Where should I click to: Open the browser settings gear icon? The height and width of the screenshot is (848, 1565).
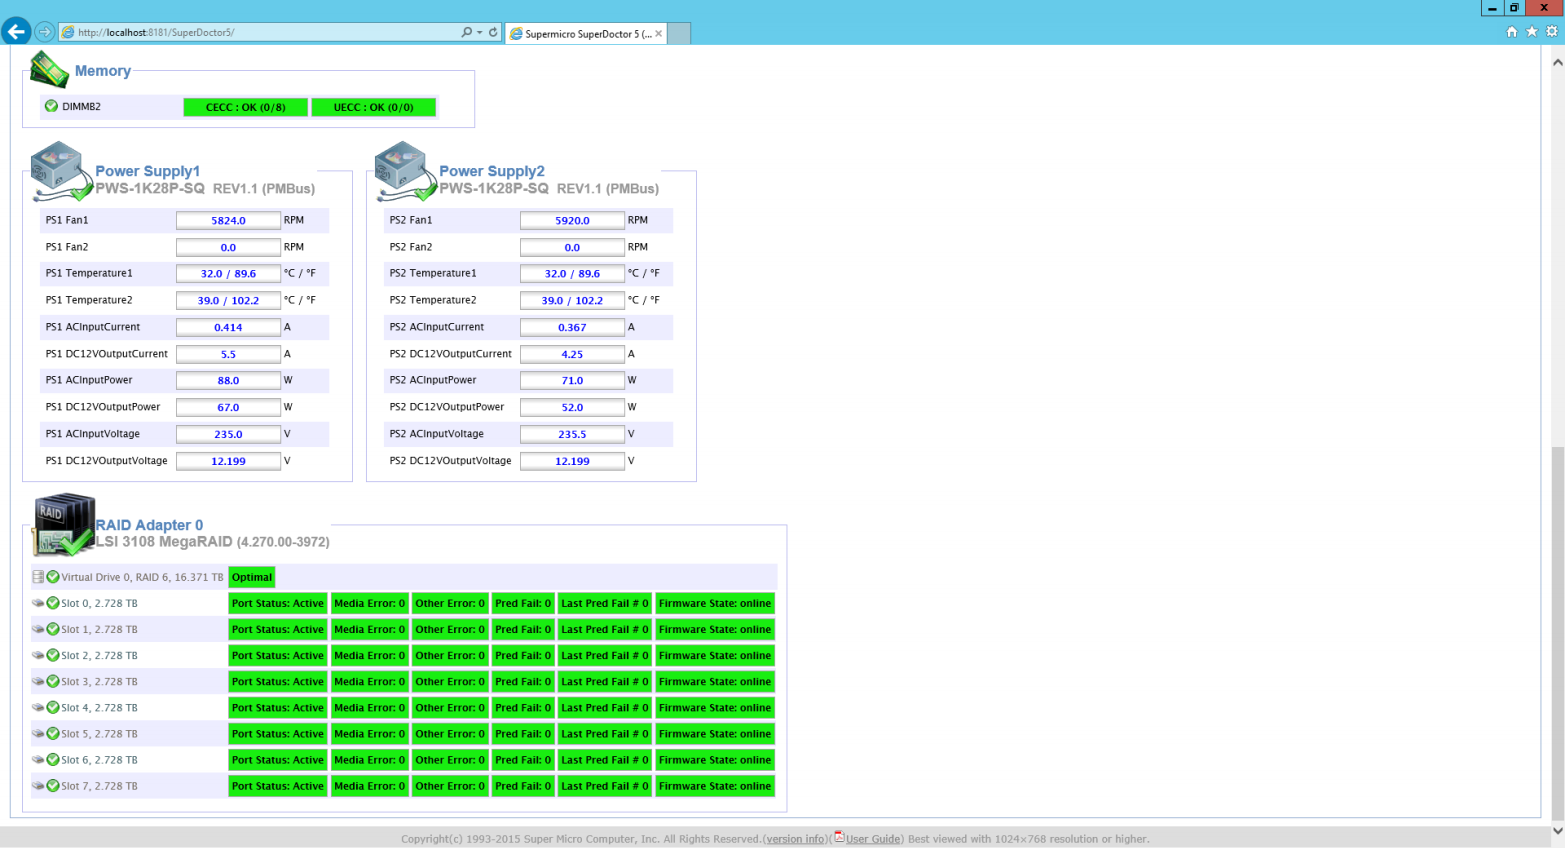click(1552, 32)
